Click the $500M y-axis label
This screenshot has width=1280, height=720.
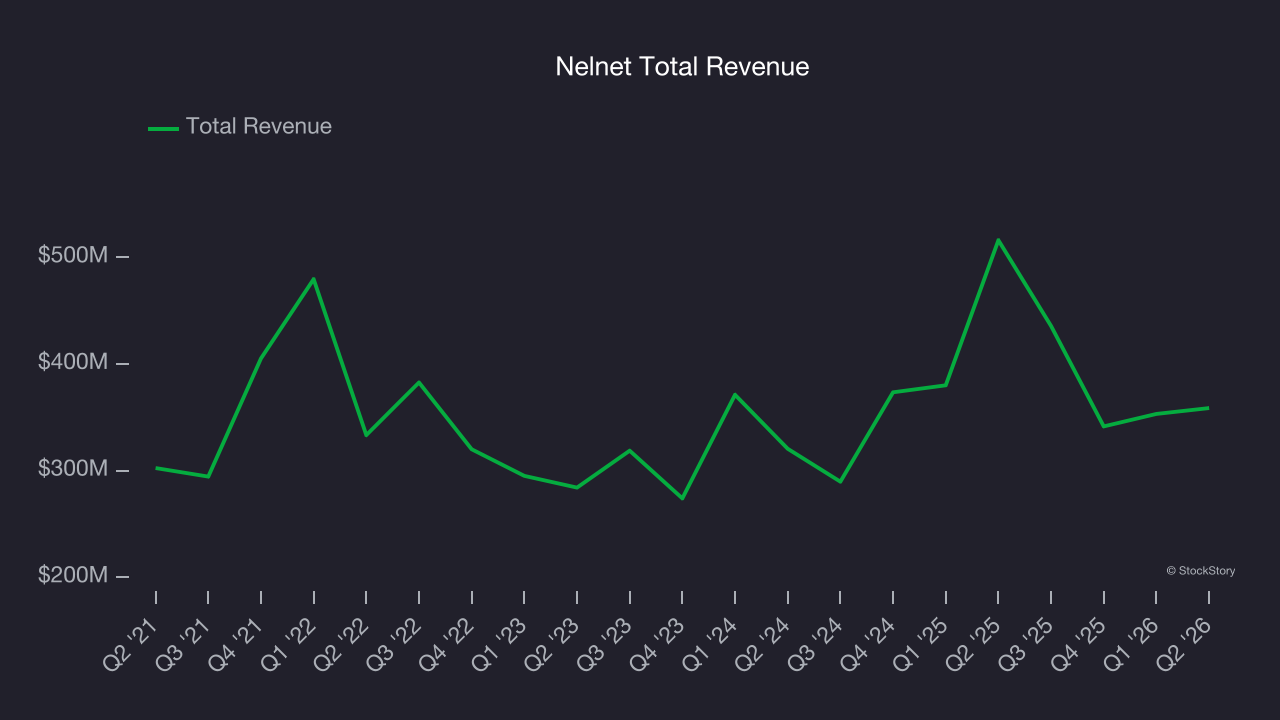pos(73,256)
